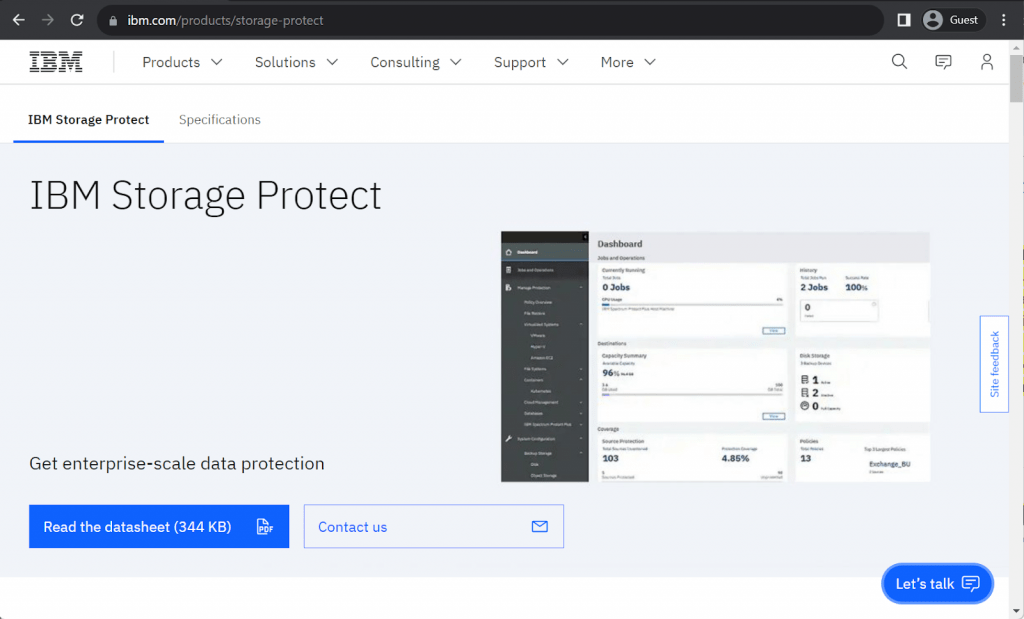Click the browser back arrow

[x=20, y=20]
